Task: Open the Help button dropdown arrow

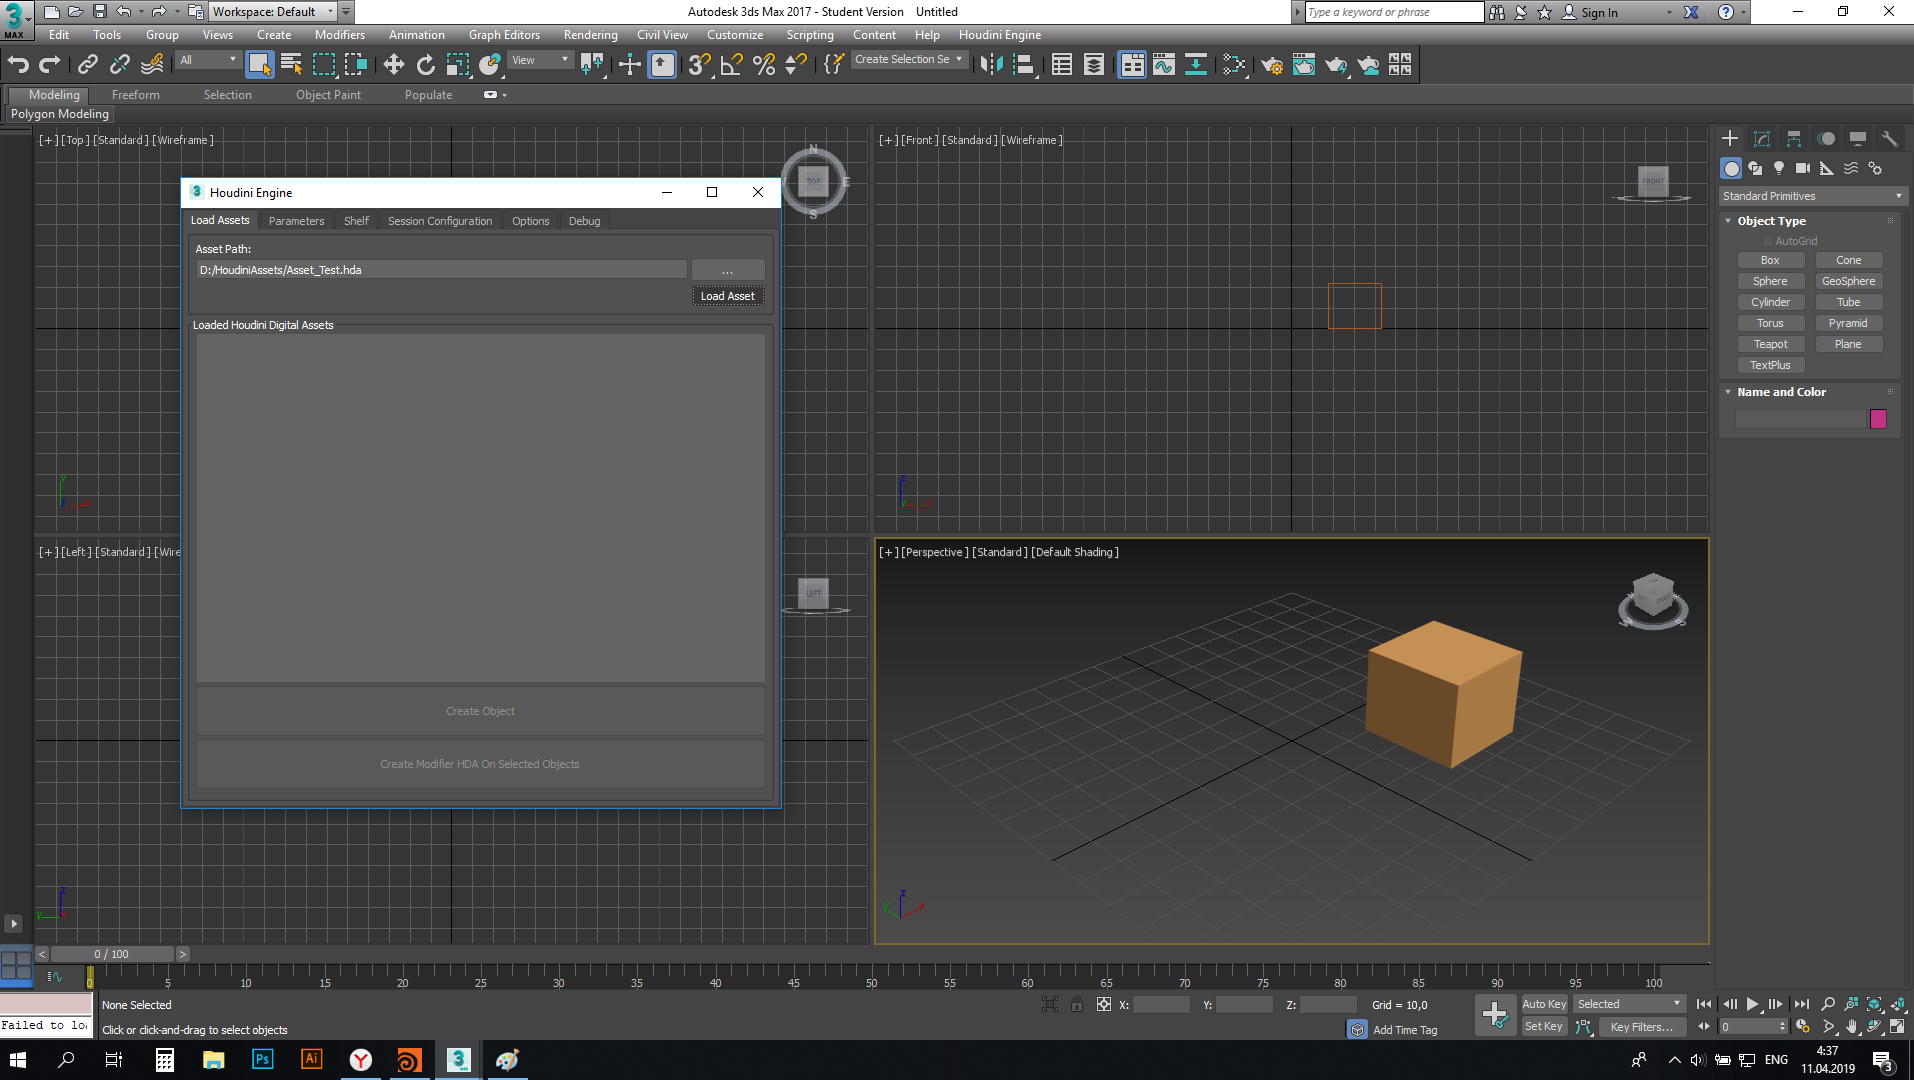Action: coord(1743,12)
